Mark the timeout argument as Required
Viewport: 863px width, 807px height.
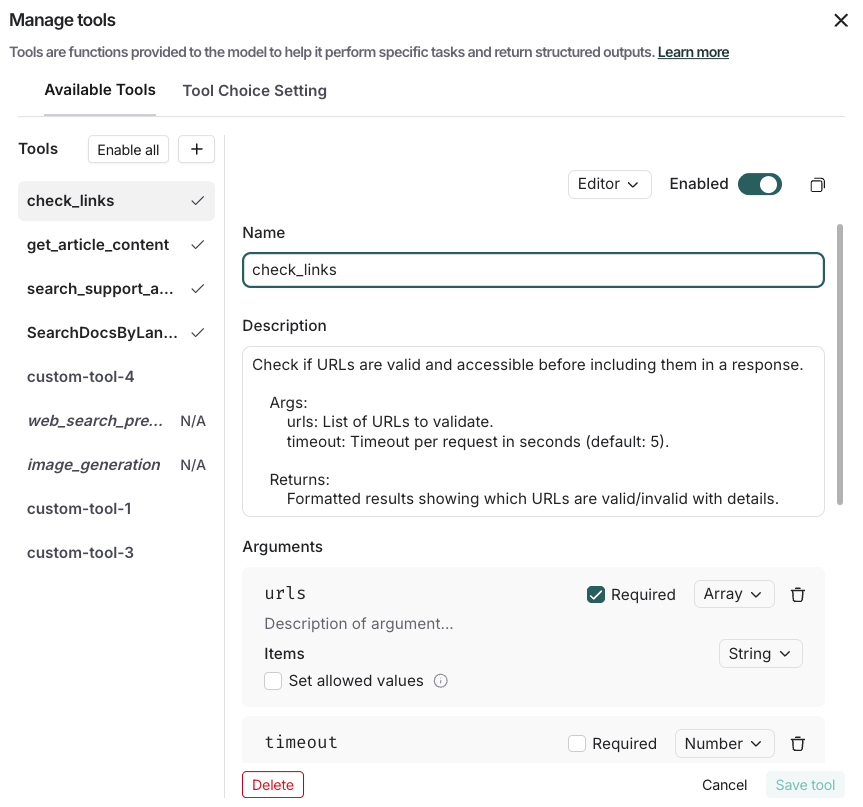pos(577,743)
